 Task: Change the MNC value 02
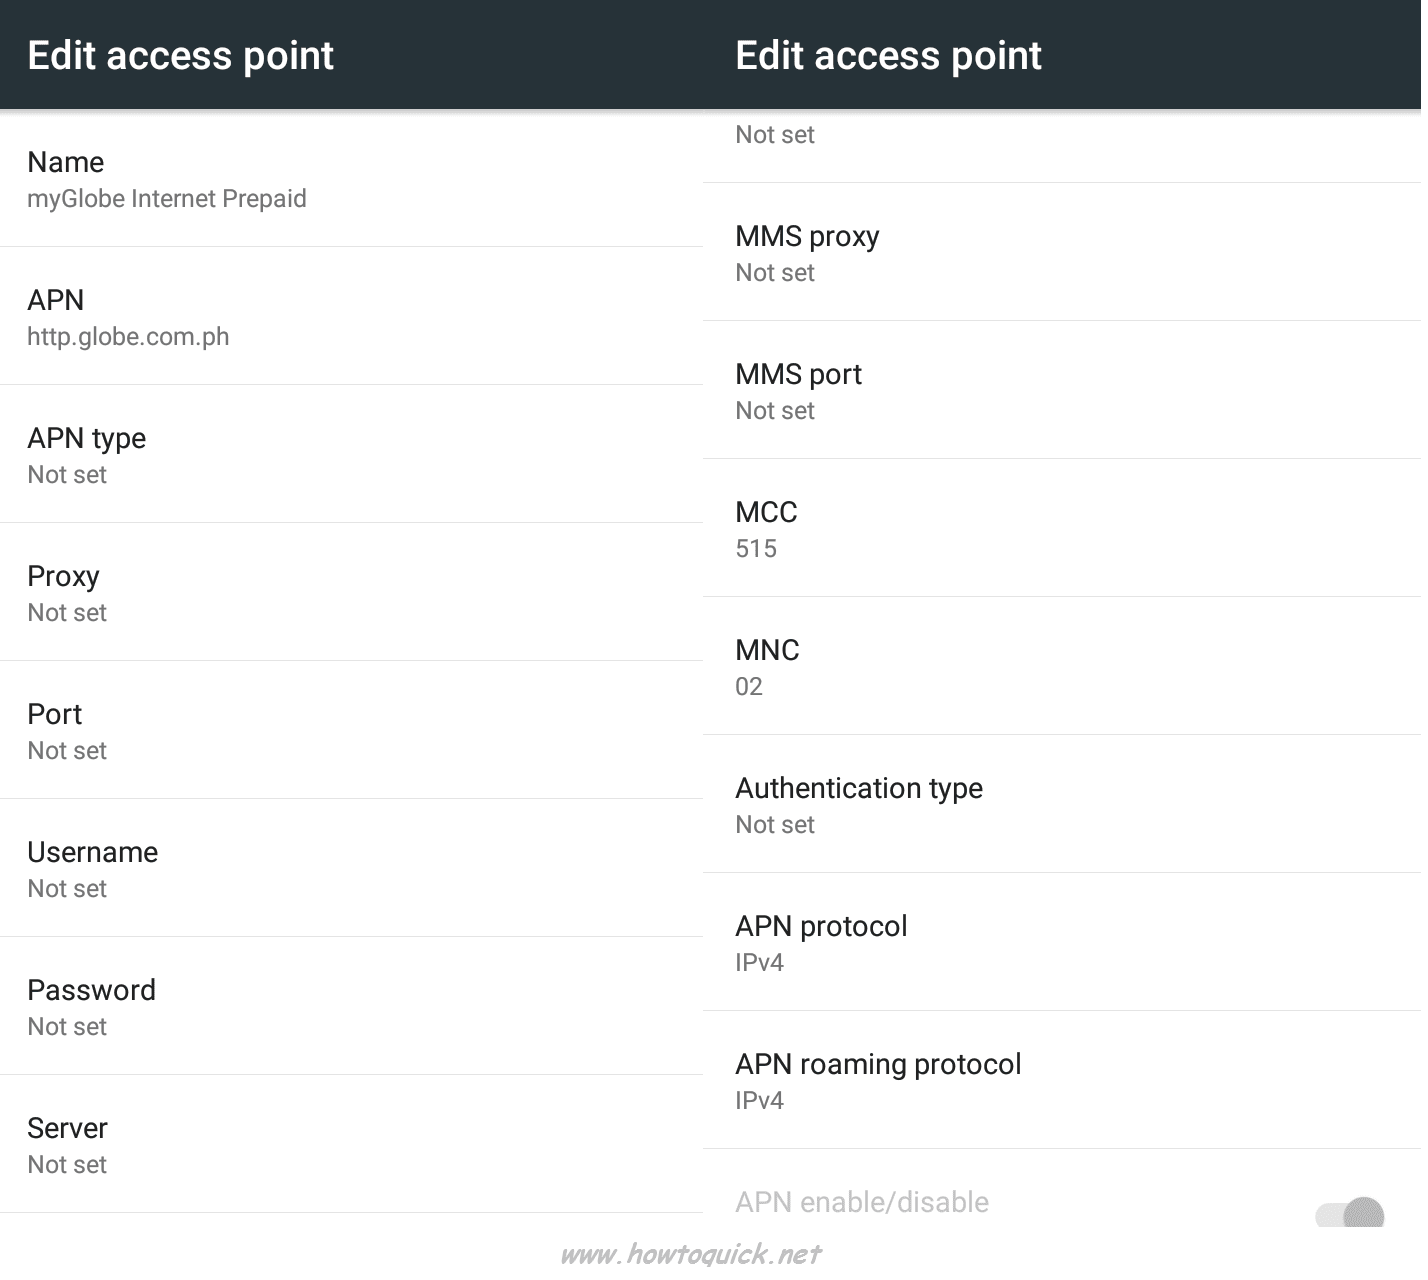[1062, 666]
